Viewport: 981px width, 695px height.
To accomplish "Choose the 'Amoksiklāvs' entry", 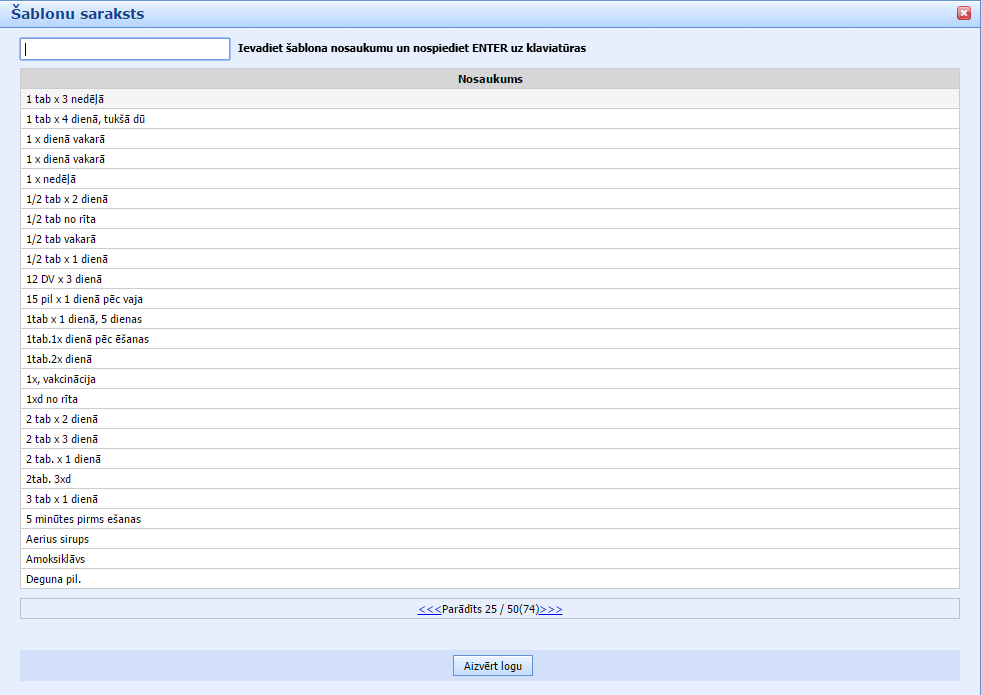I will 55,559.
